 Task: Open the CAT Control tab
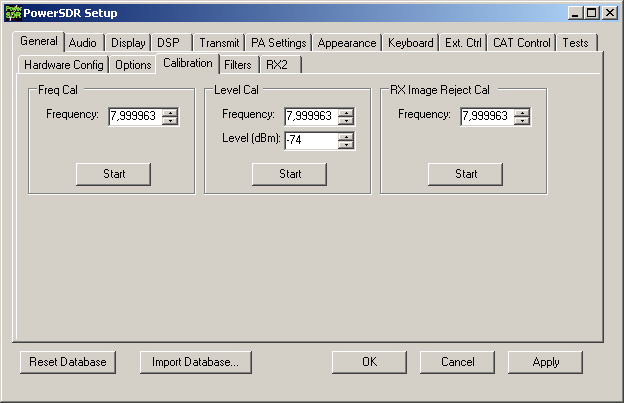(x=522, y=43)
